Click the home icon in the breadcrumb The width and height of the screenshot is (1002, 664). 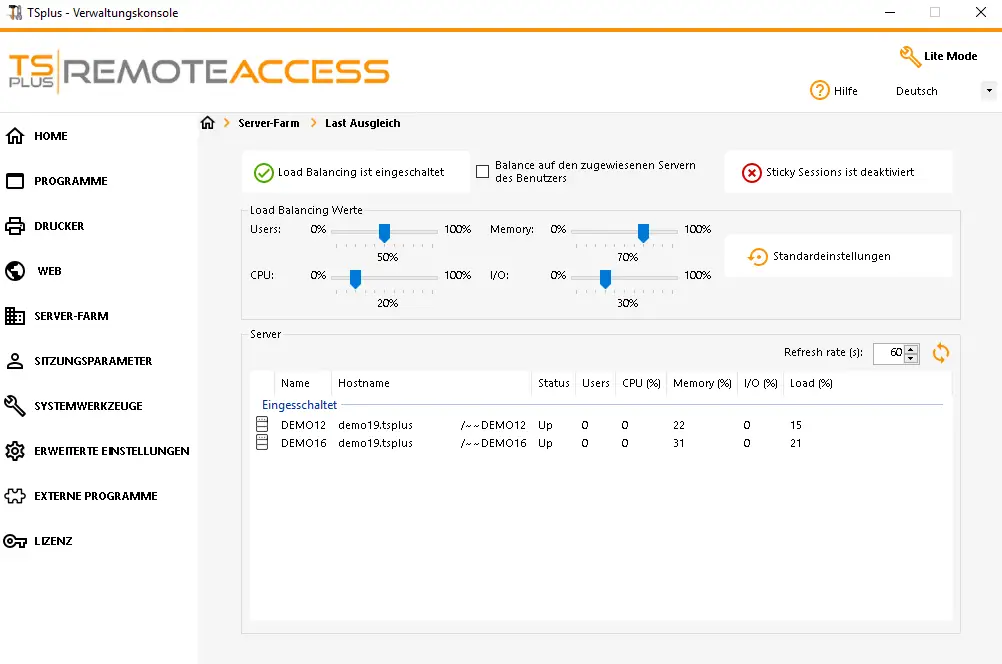click(x=208, y=123)
